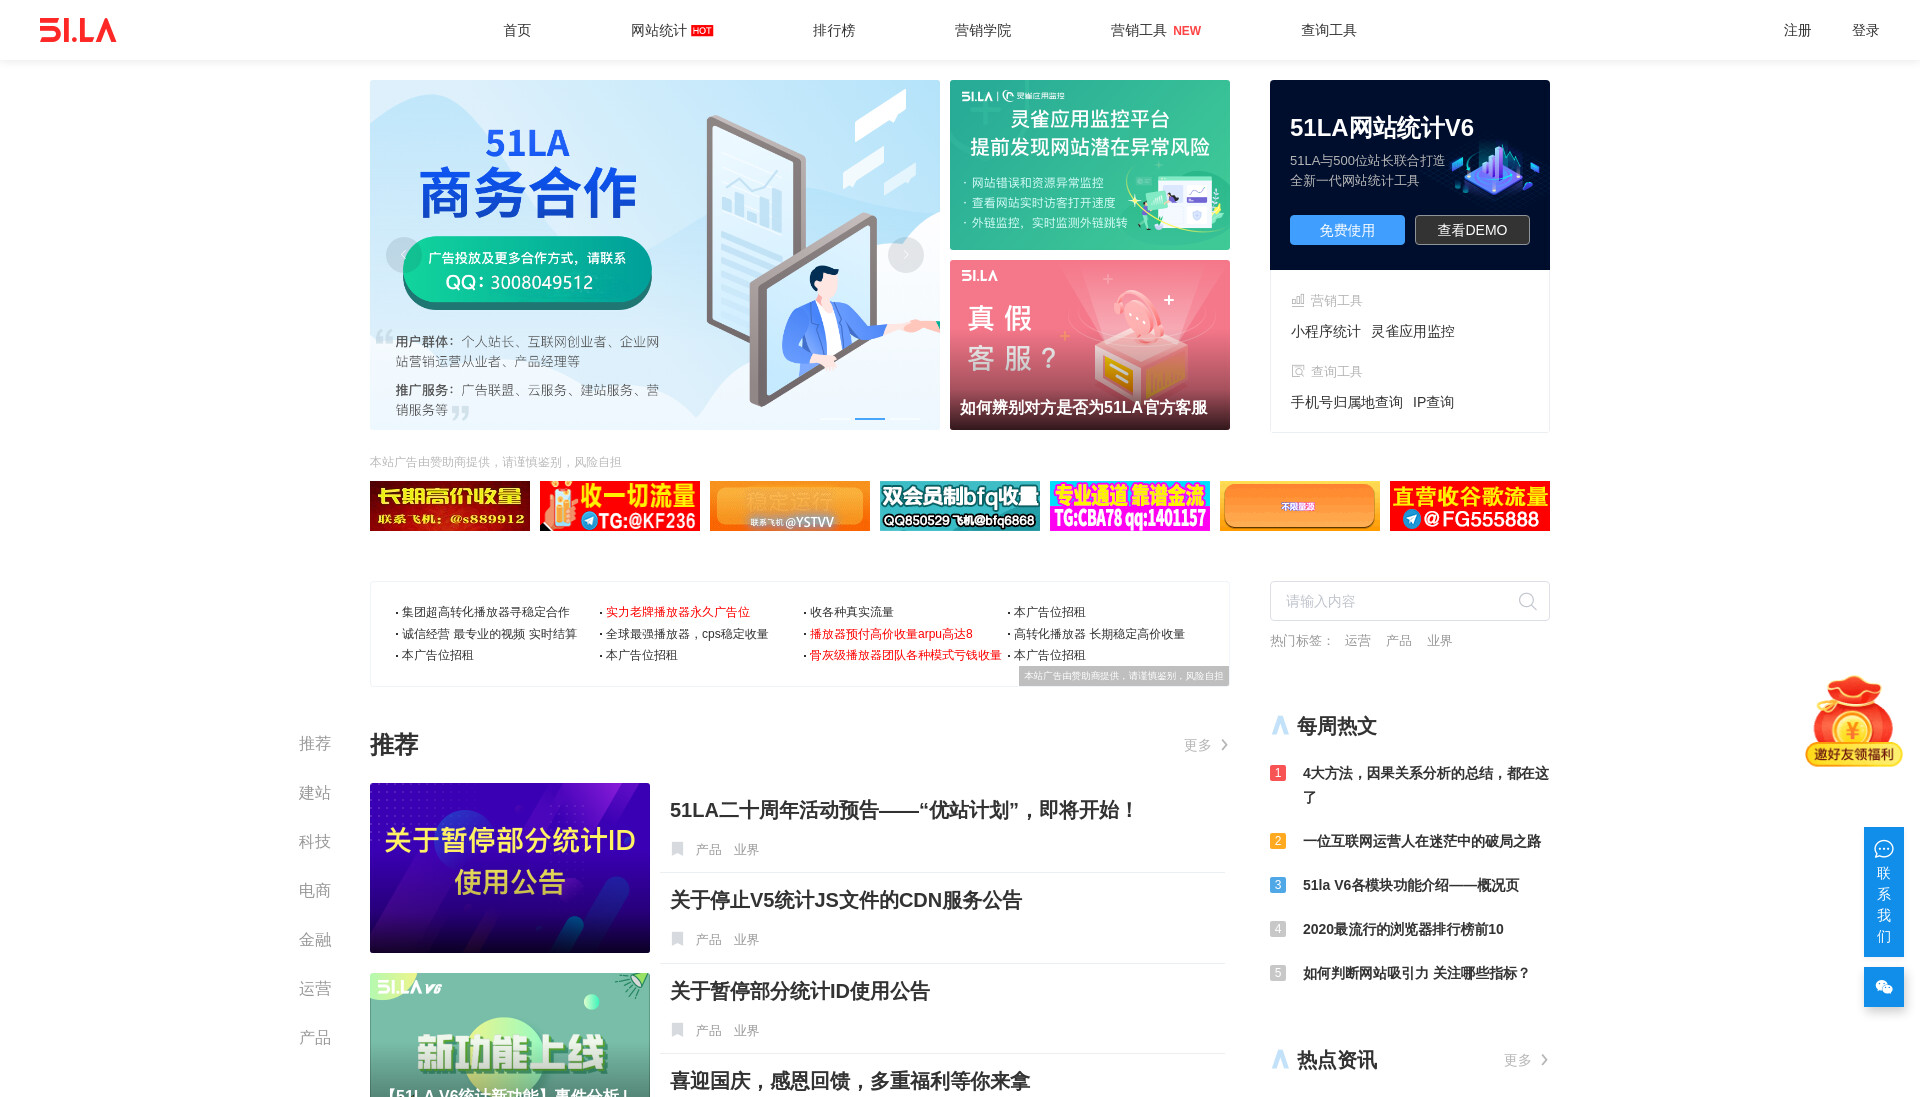Open 手机号归属地查询 link
This screenshot has height=1097, width=1920.
(x=1347, y=402)
